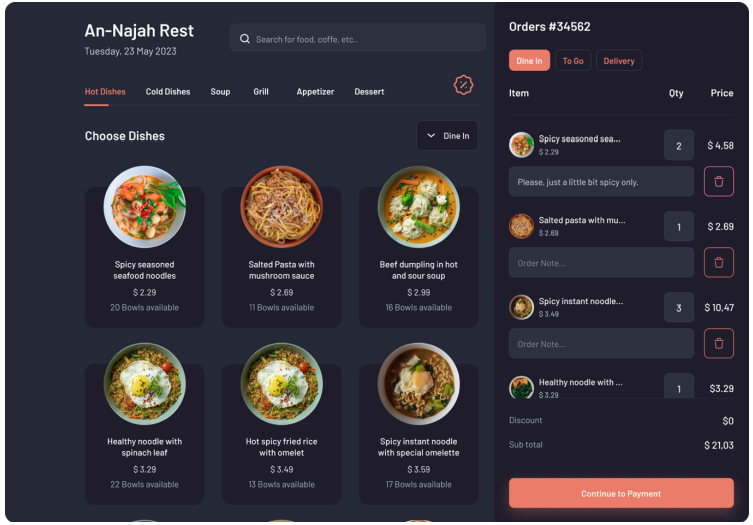Delete Spicy instant noodle order item
Image resolution: width=753 pixels, height=525 pixels.
(718, 344)
